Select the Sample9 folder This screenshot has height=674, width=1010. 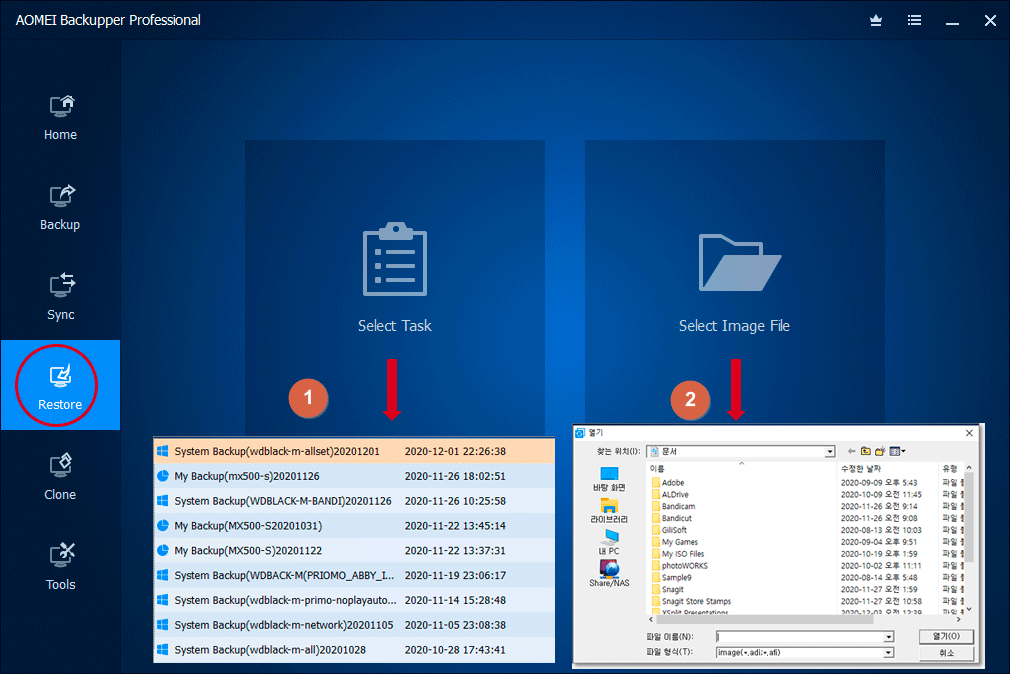[671, 578]
